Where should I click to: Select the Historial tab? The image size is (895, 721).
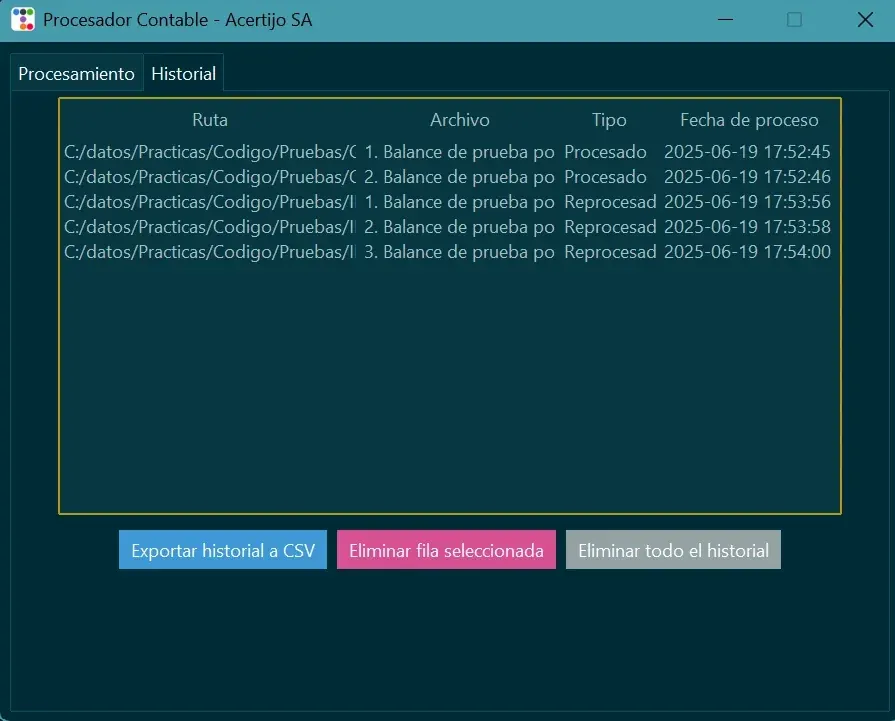click(x=183, y=74)
